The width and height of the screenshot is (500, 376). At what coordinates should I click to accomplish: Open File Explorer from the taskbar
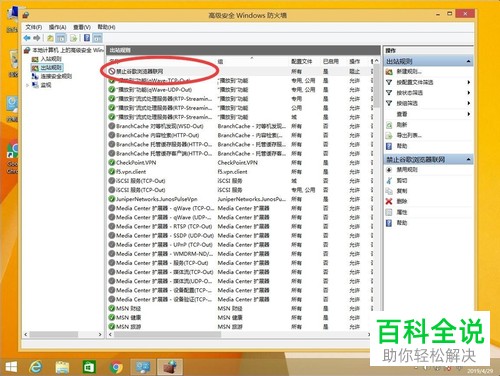coord(62,367)
